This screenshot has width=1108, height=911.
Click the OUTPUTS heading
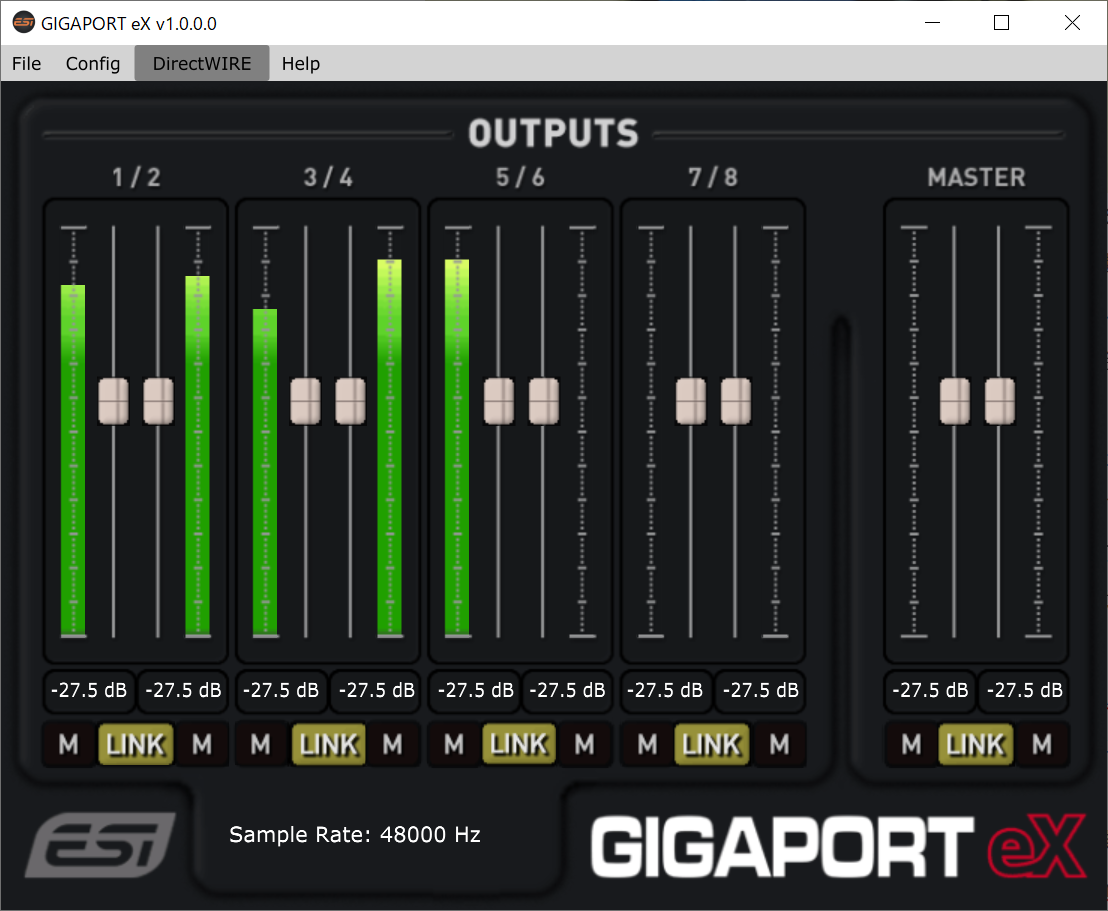point(553,134)
